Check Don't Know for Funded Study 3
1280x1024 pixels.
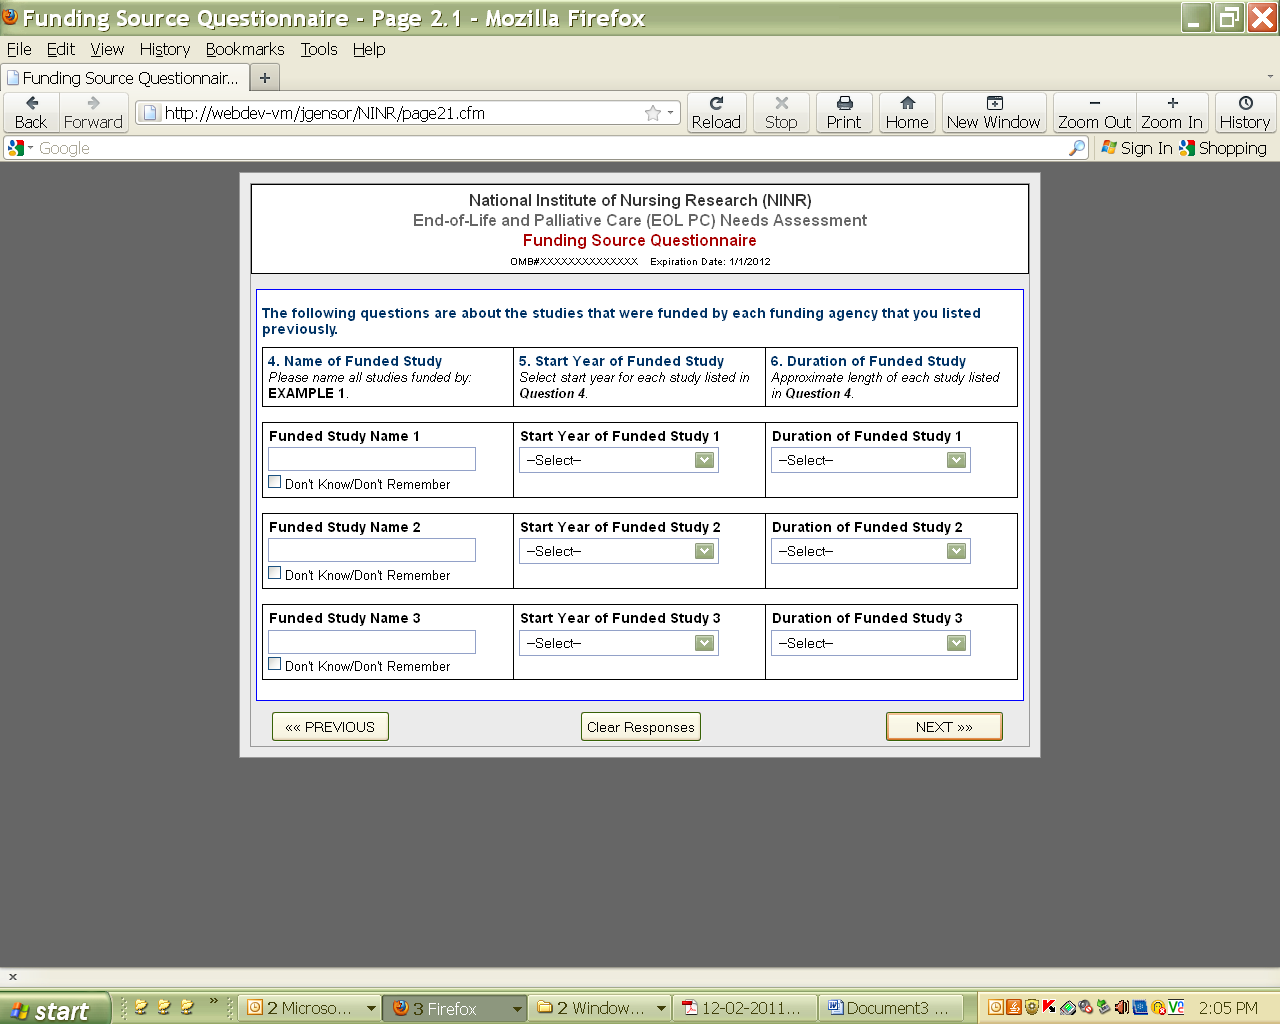(275, 664)
